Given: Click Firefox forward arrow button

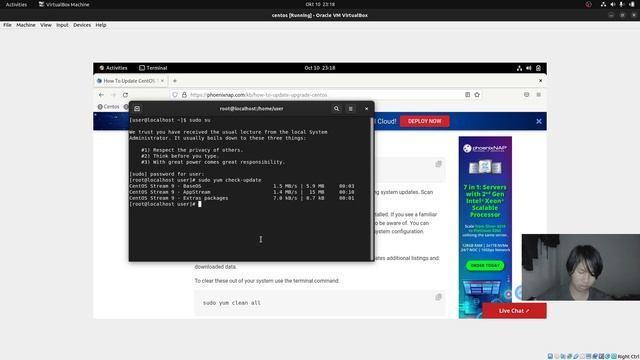Looking at the screenshot, I should pos(113,95).
